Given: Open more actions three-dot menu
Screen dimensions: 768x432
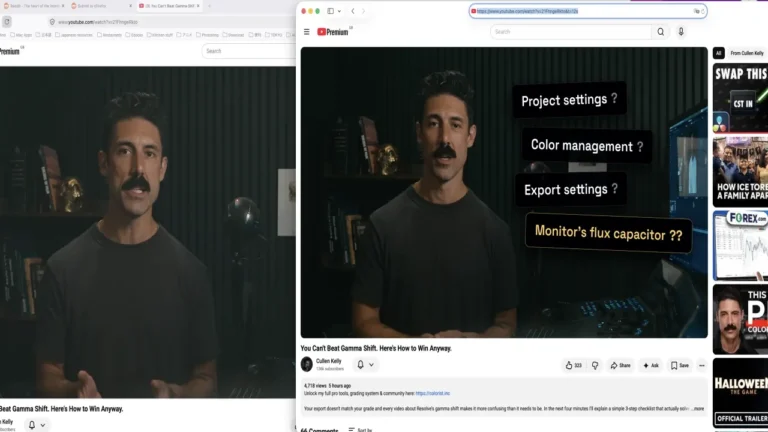Looking at the screenshot, I should coord(701,365).
